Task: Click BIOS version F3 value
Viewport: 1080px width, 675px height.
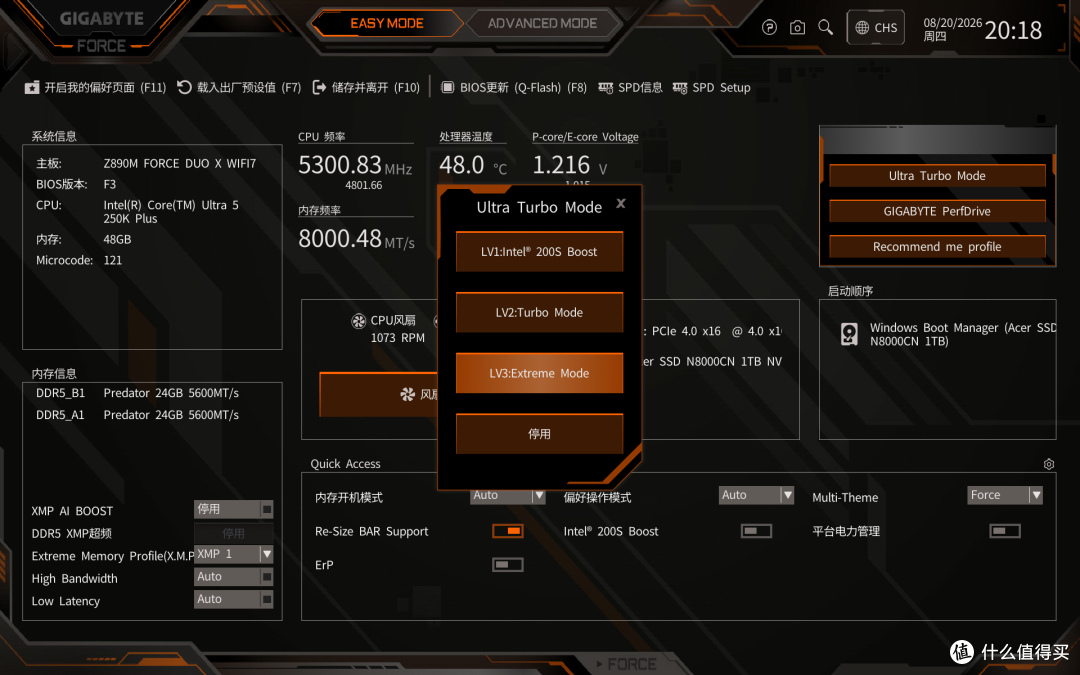Action: (110, 184)
